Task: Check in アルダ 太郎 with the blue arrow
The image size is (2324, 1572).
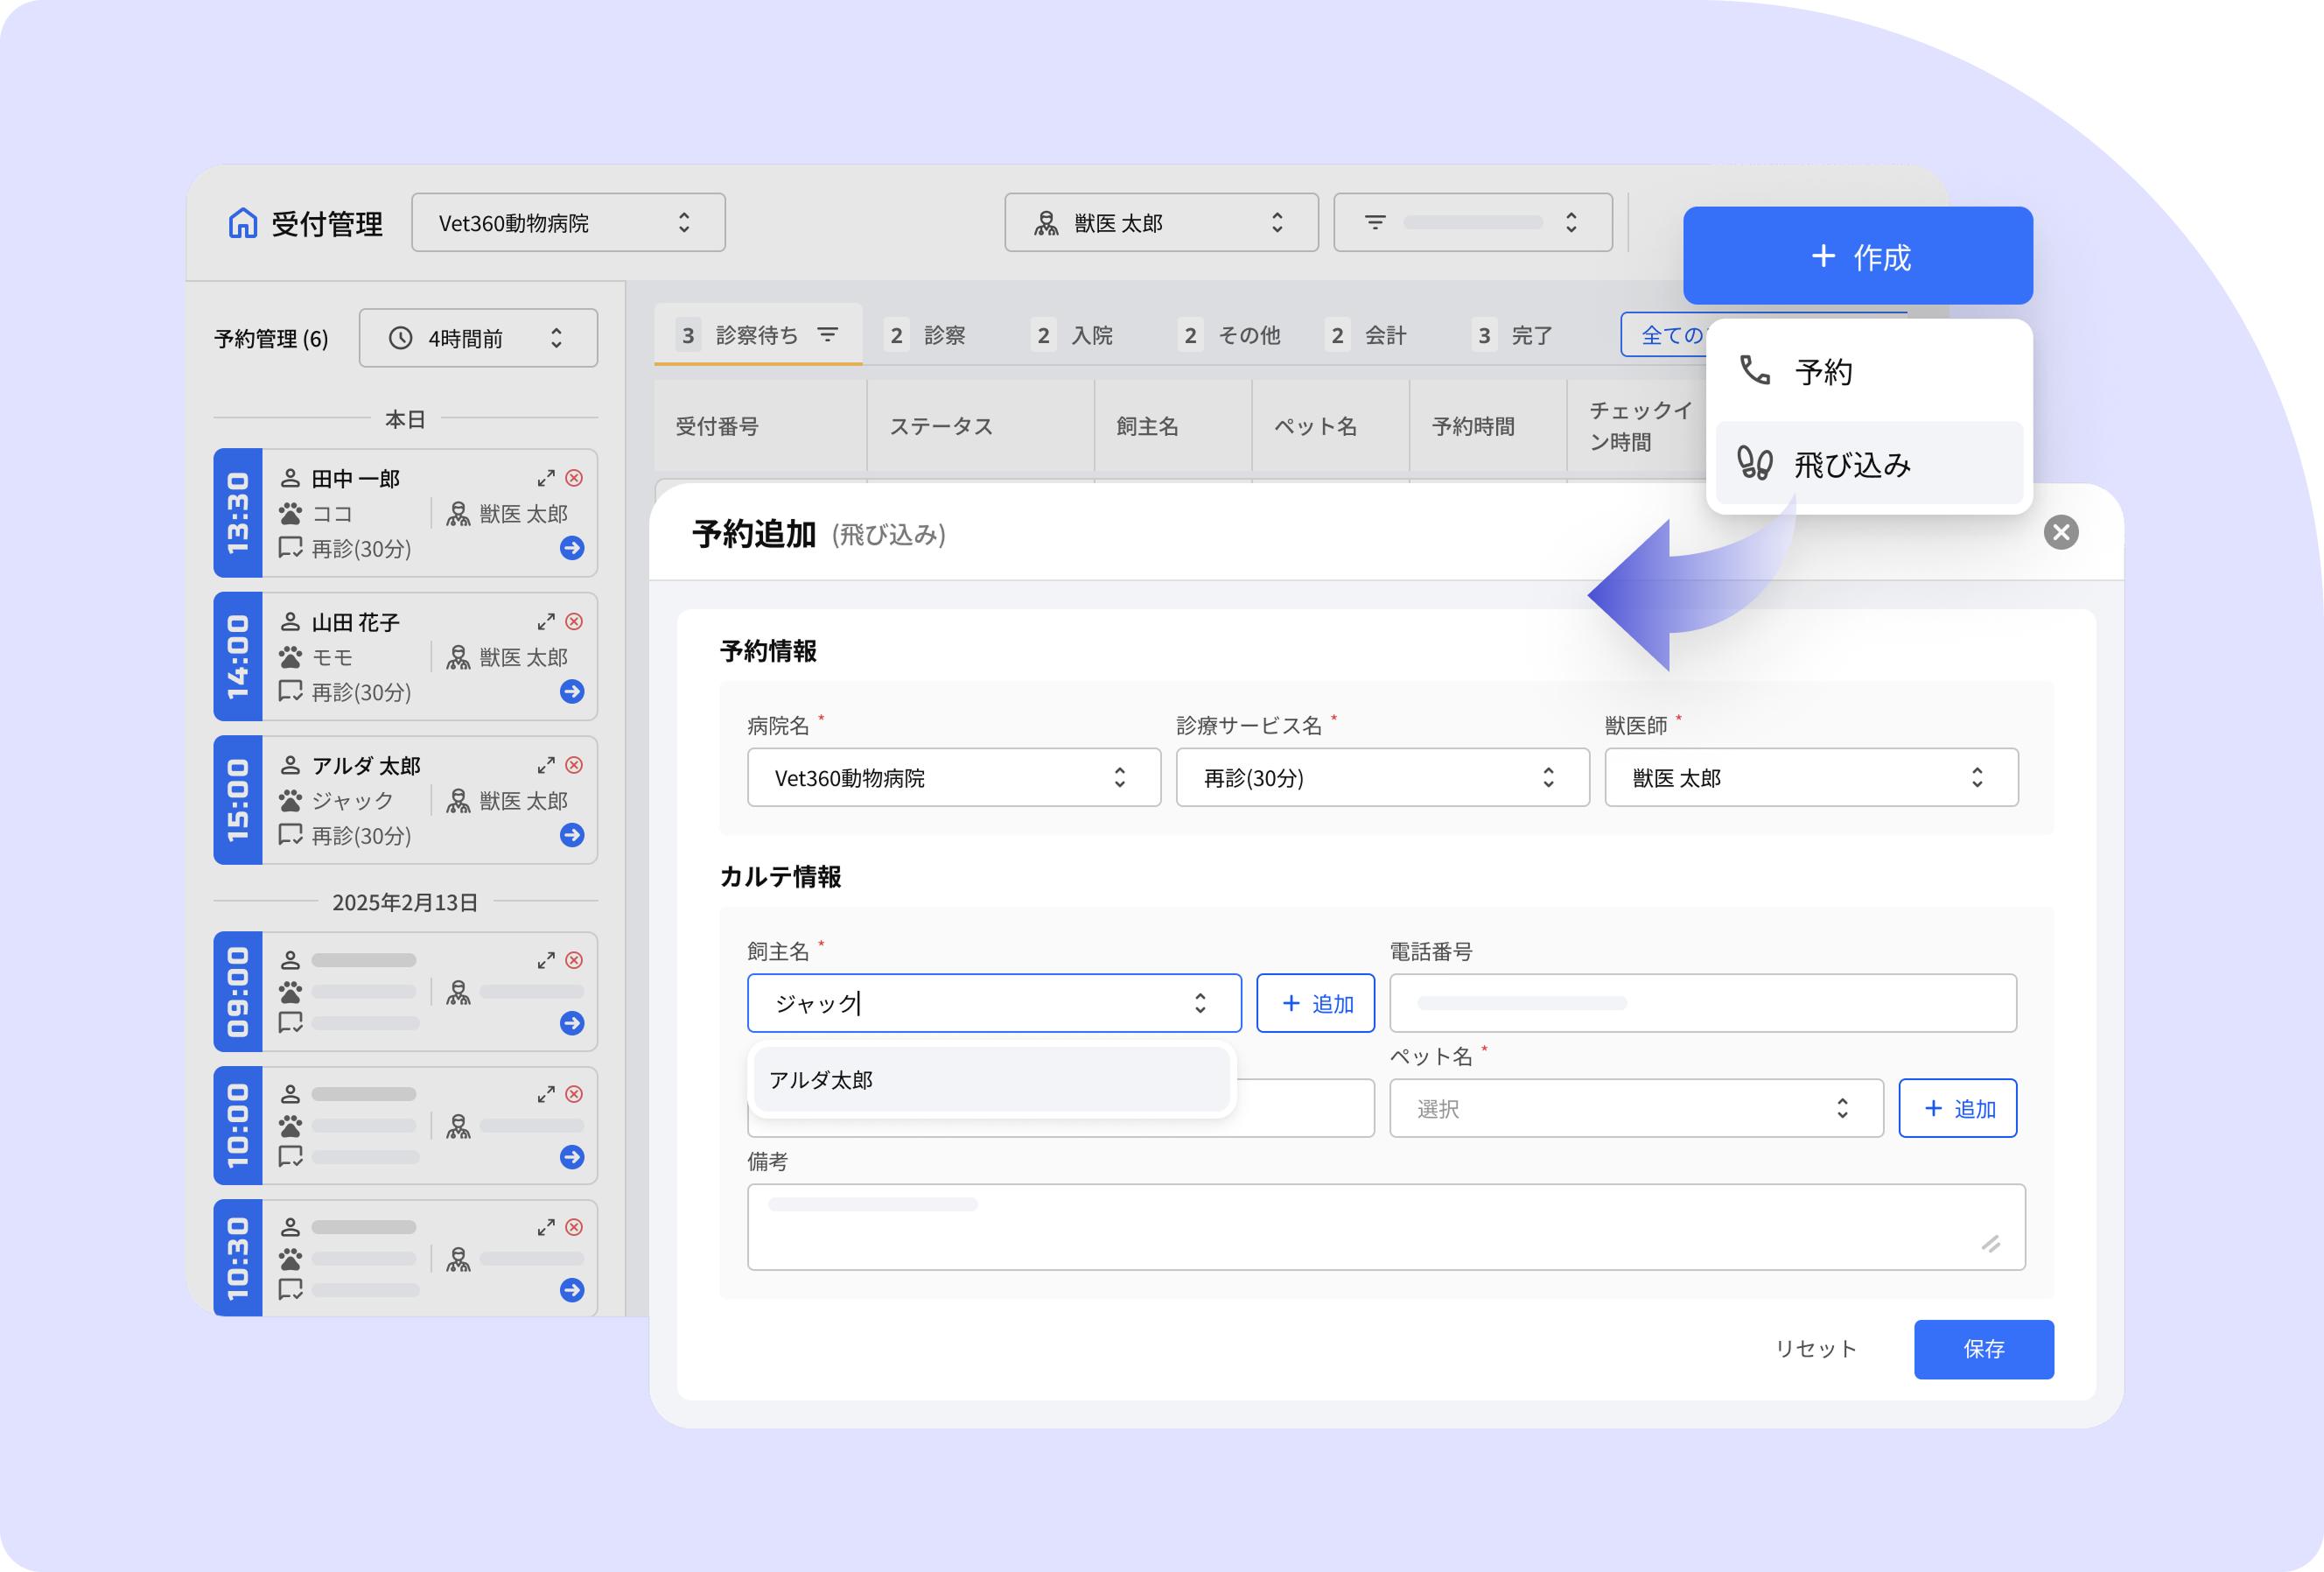Action: (572, 835)
